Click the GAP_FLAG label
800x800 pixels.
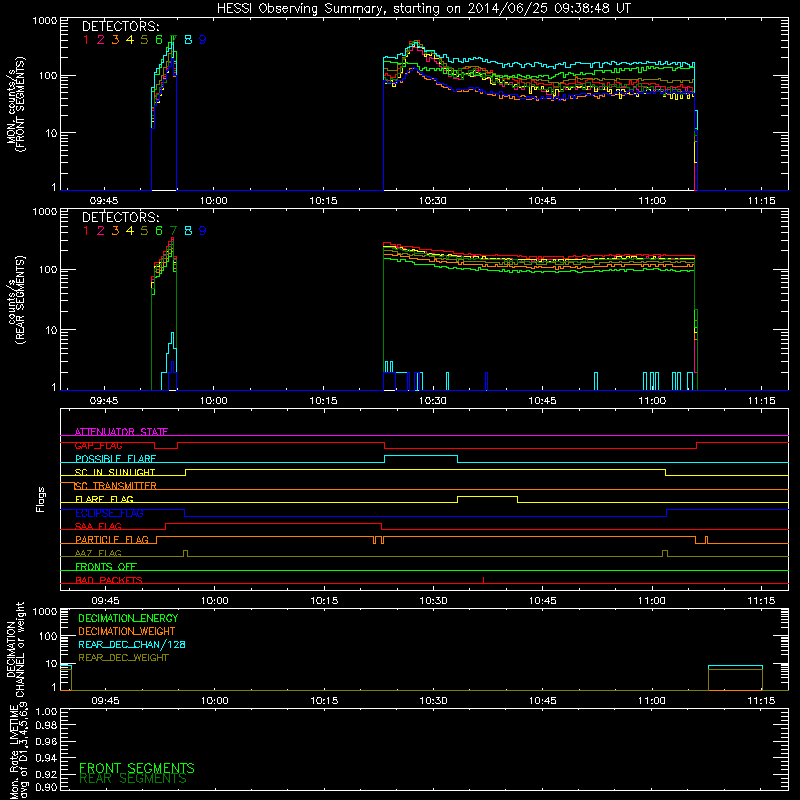pos(98,445)
